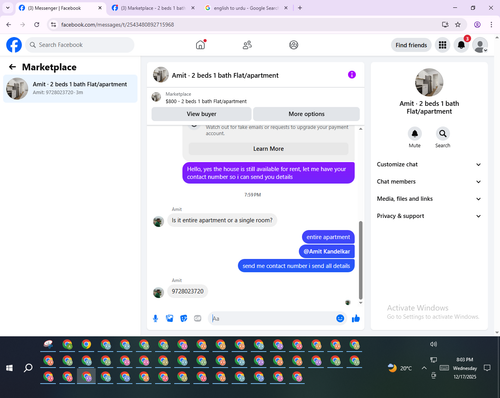Open the large listing thumbnail in right panel

429,82
